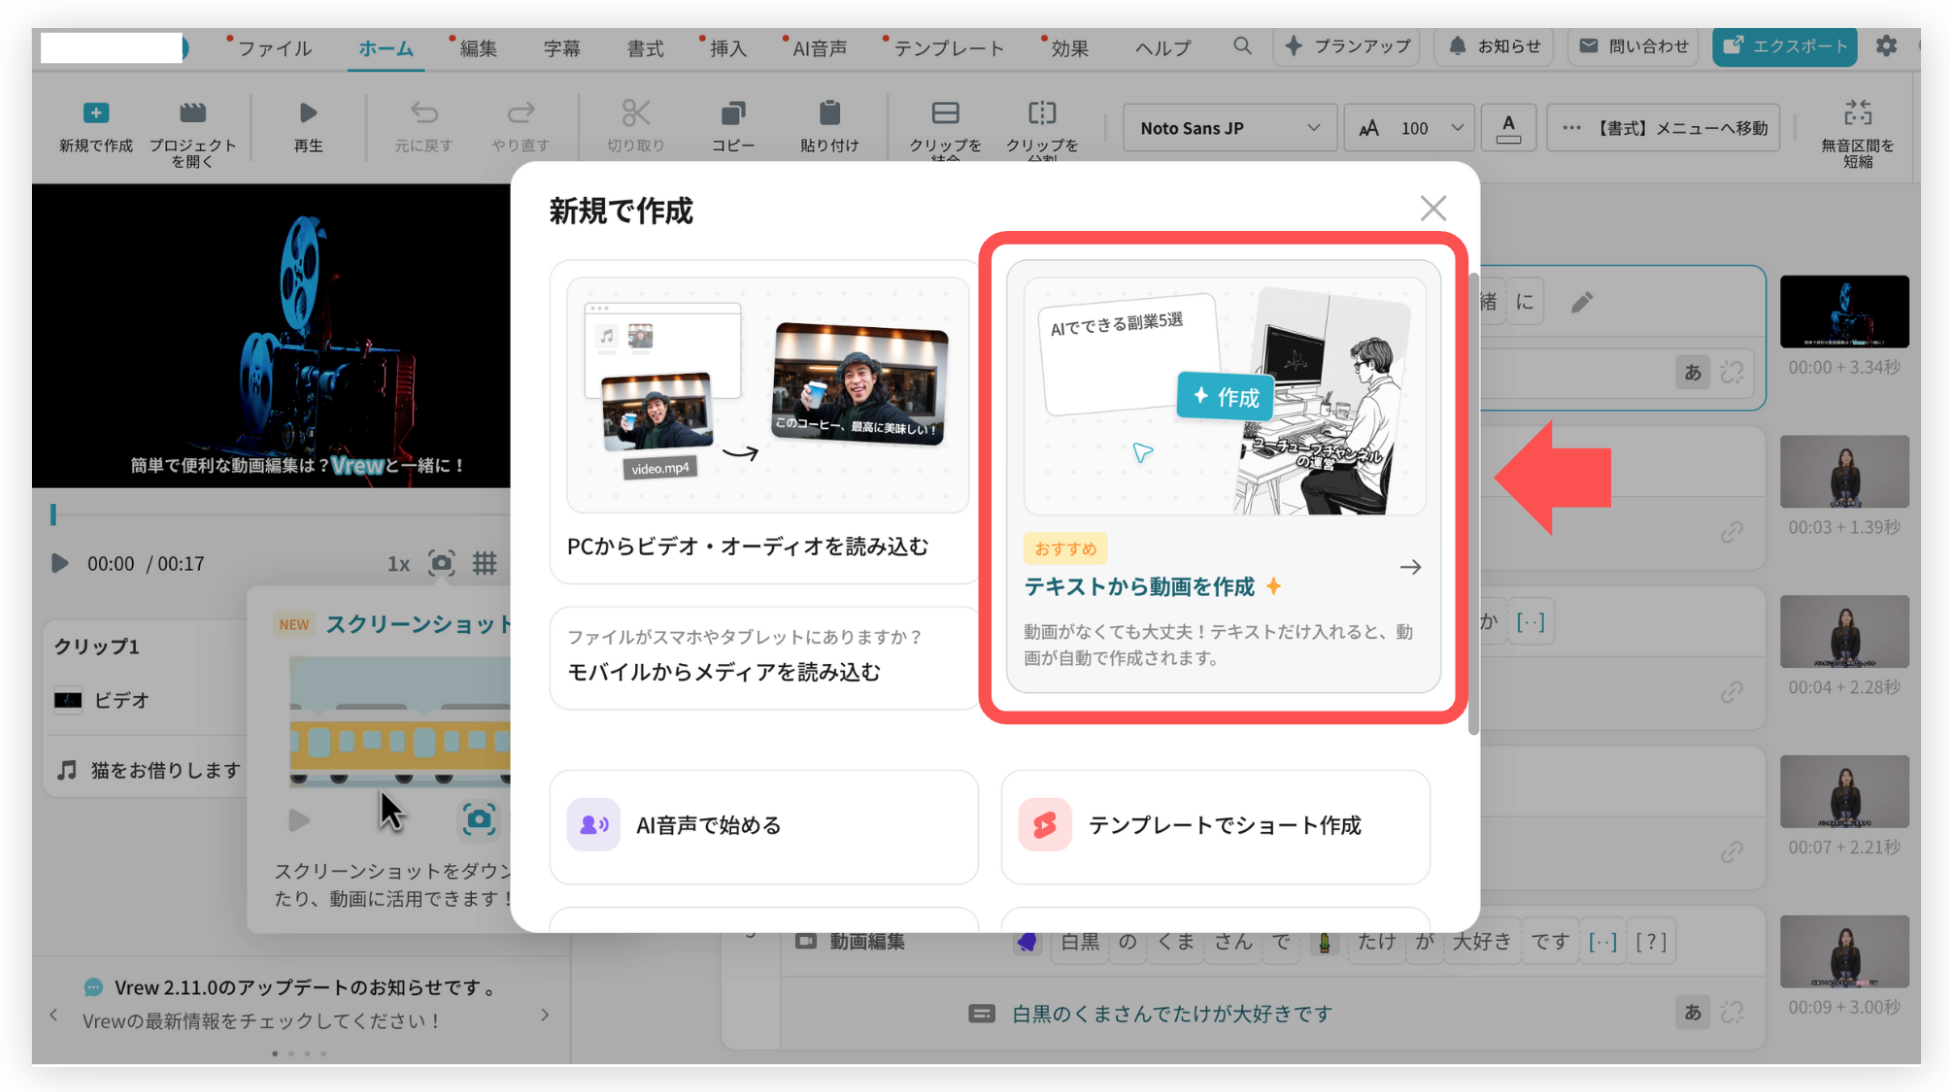Switch to the AI音声 menu tab

click(x=818, y=48)
